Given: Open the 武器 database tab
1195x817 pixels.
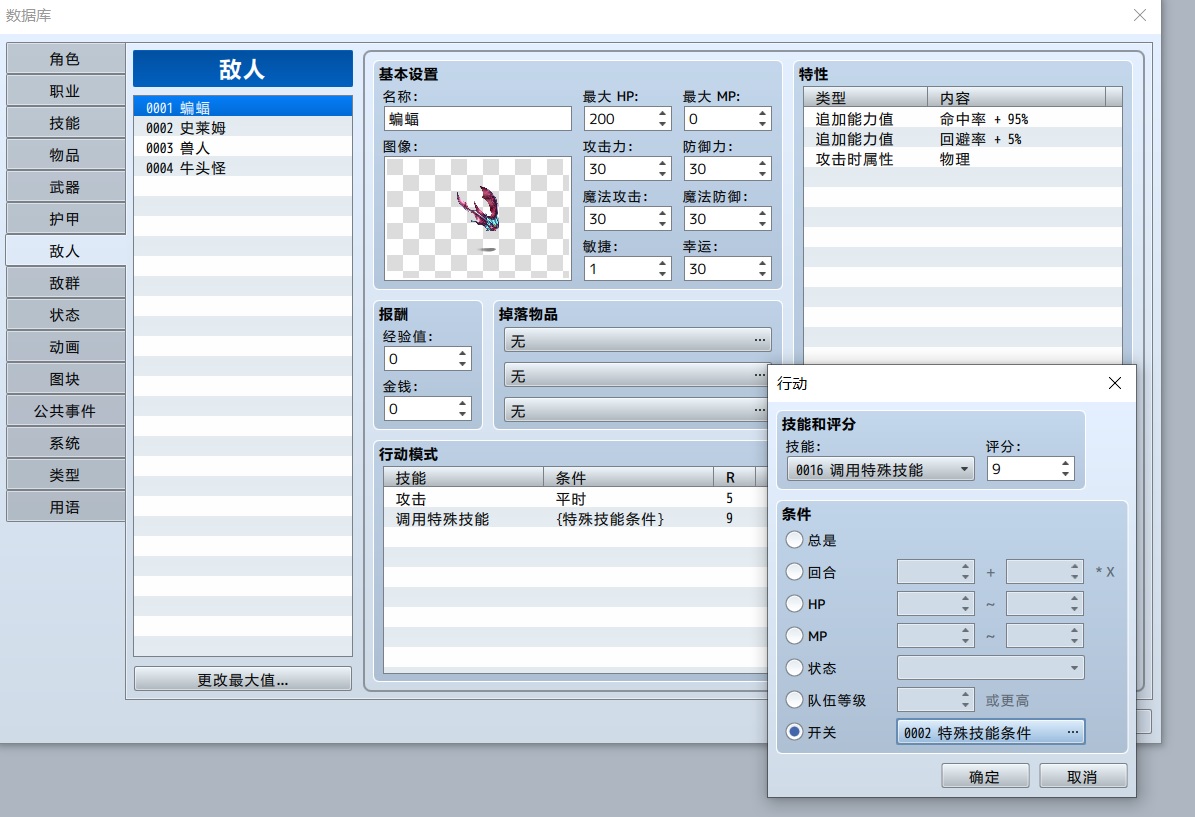Looking at the screenshot, I should [65, 187].
